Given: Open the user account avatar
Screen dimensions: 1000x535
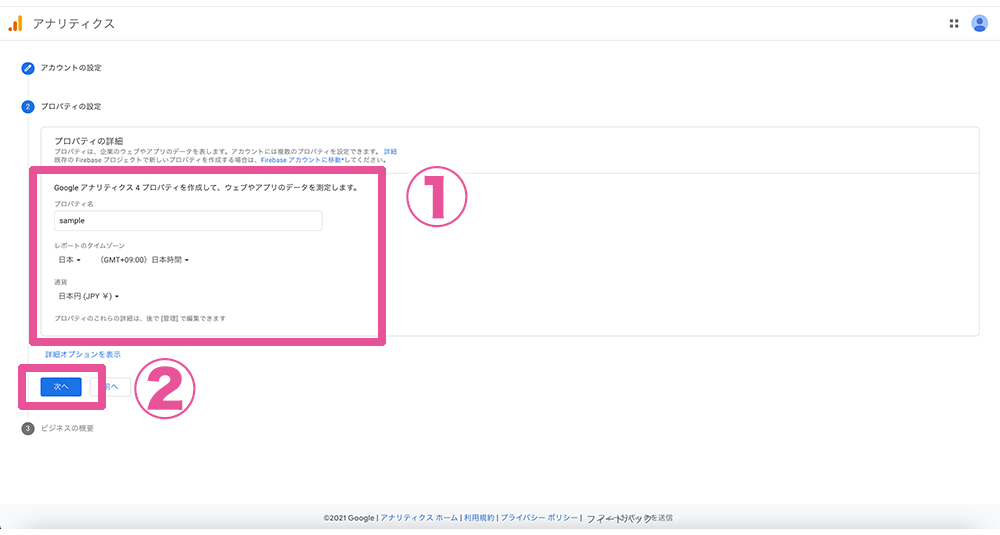Looking at the screenshot, I should point(979,24).
